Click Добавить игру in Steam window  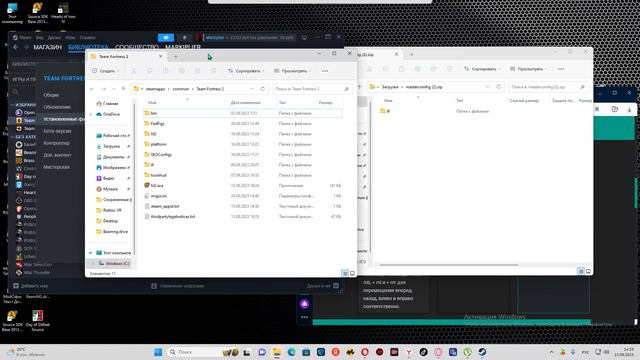31,286
